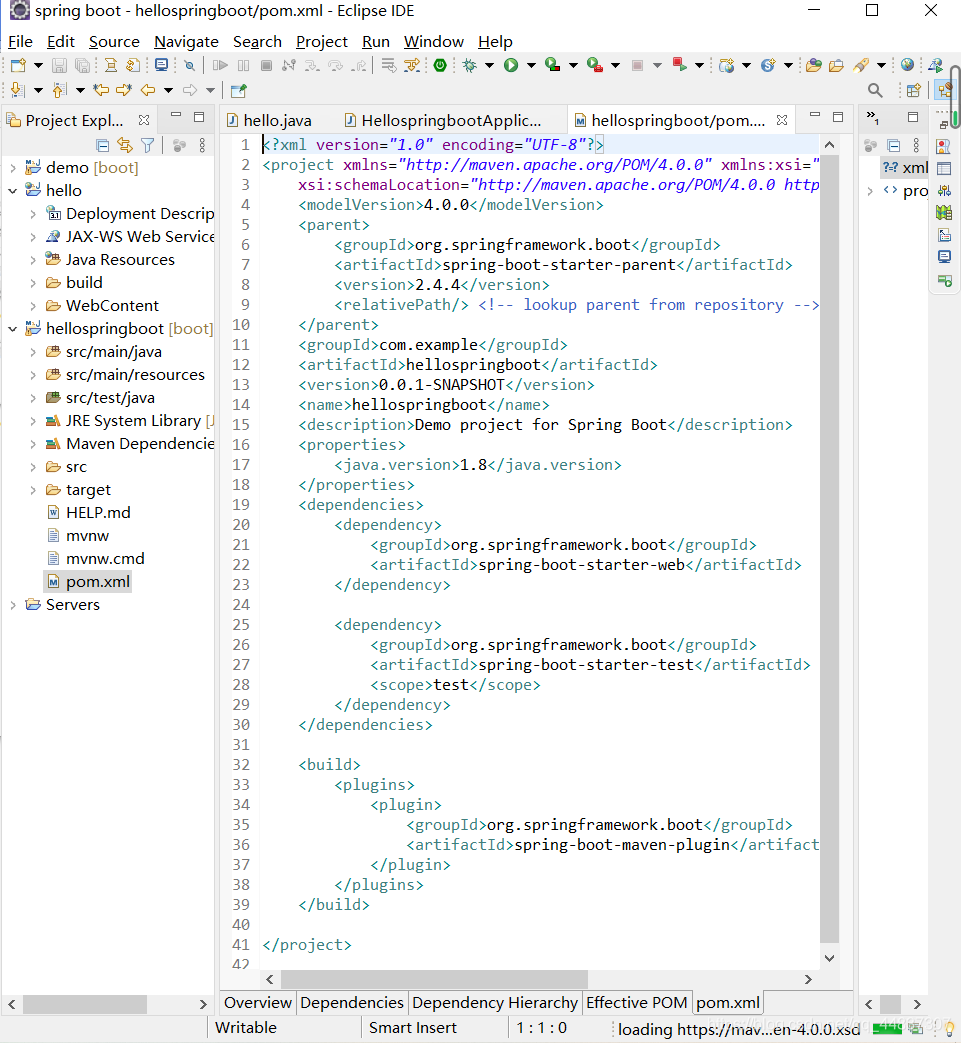The image size is (961, 1043).
Task: Toggle Smart Insert mode in the status bar
Action: pos(413,1027)
